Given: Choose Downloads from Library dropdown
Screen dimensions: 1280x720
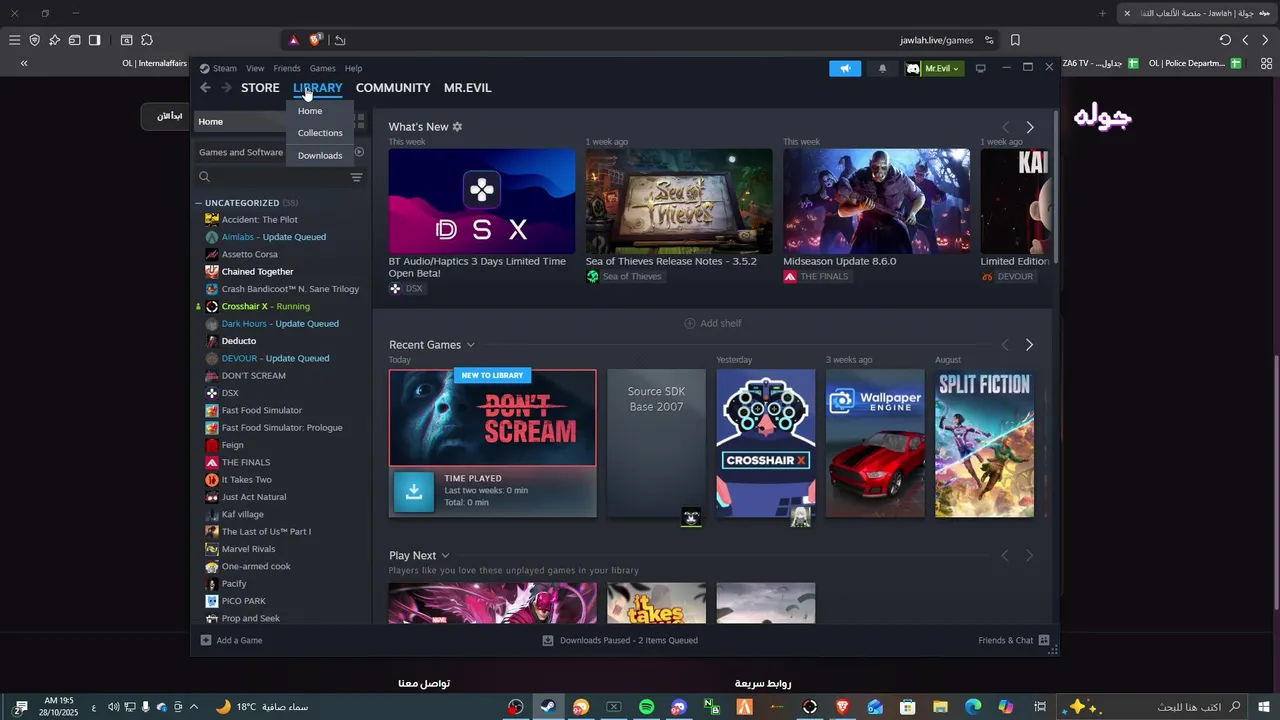Looking at the screenshot, I should pos(320,156).
